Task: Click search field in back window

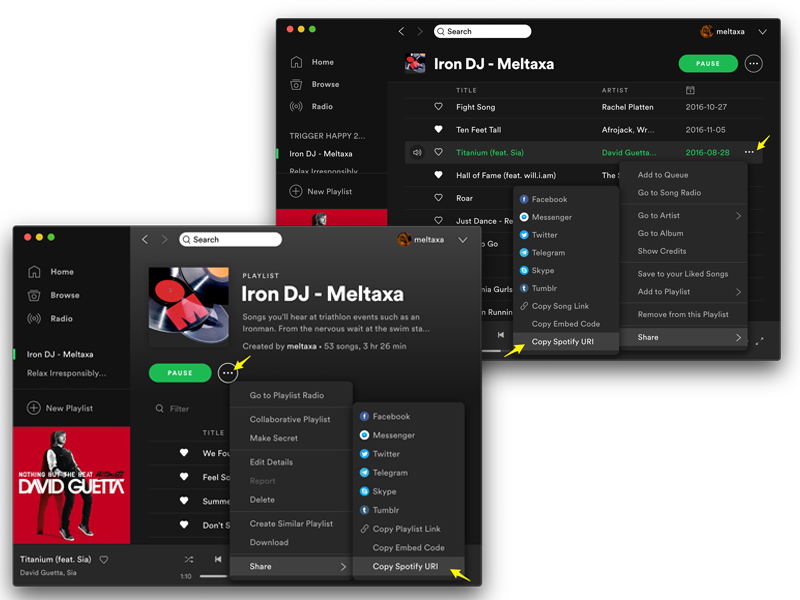Action: point(482,31)
